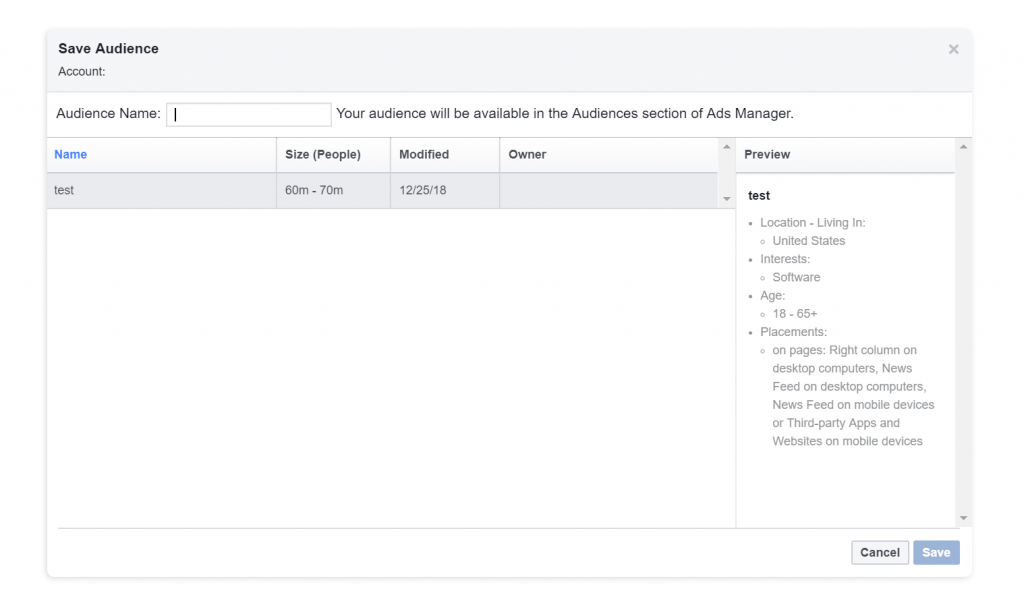Cancel saving the audience
1024x614 pixels.
tap(880, 553)
